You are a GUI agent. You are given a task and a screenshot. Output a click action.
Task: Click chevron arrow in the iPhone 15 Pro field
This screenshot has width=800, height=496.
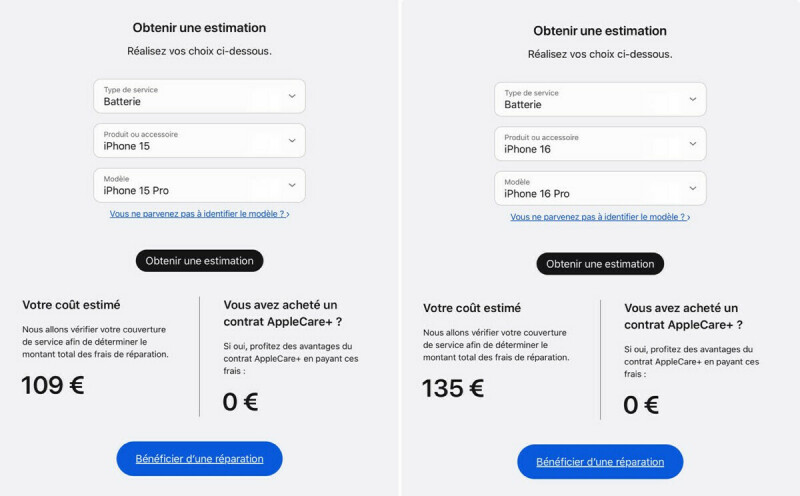point(292,185)
